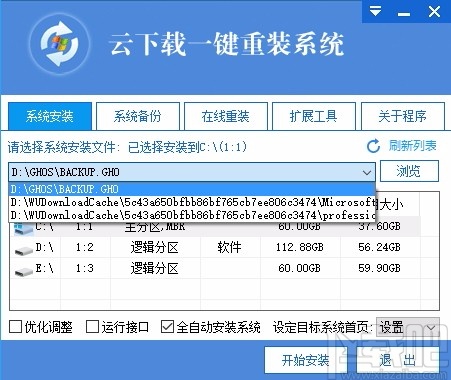Uncheck the 全自动安装系统 checkbox

[x=167, y=327]
